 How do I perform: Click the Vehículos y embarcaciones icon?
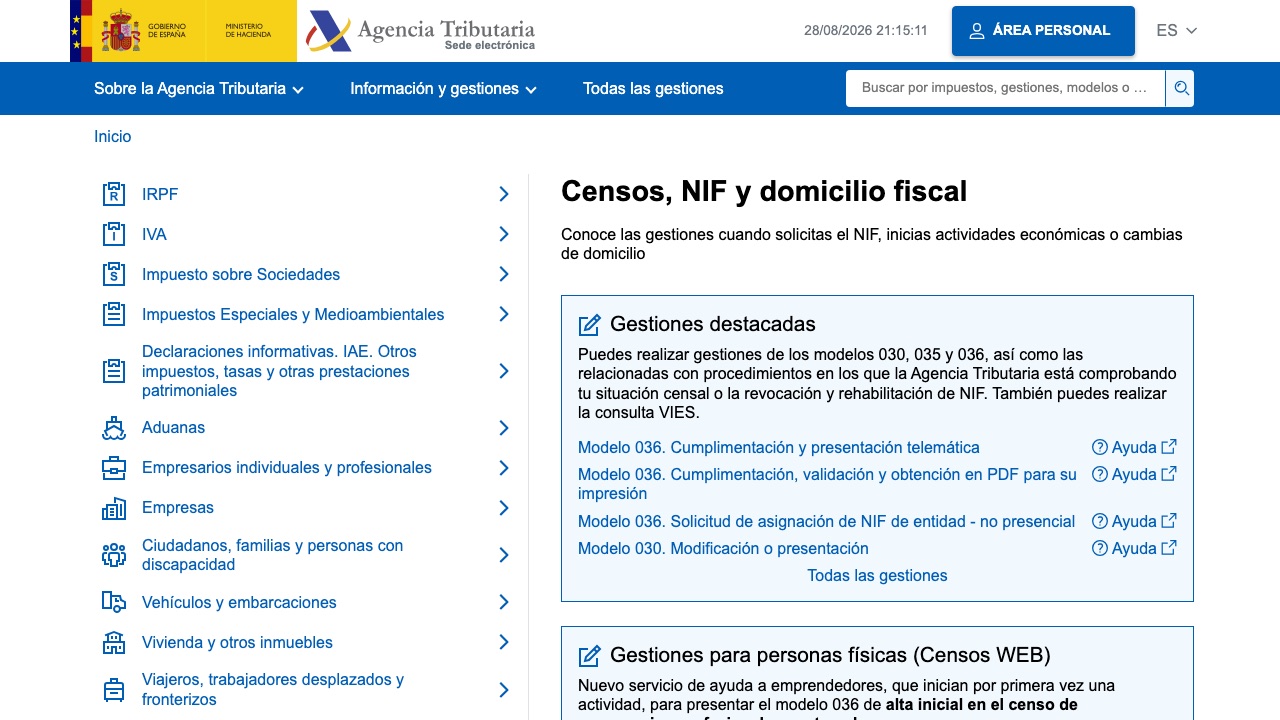(x=114, y=602)
